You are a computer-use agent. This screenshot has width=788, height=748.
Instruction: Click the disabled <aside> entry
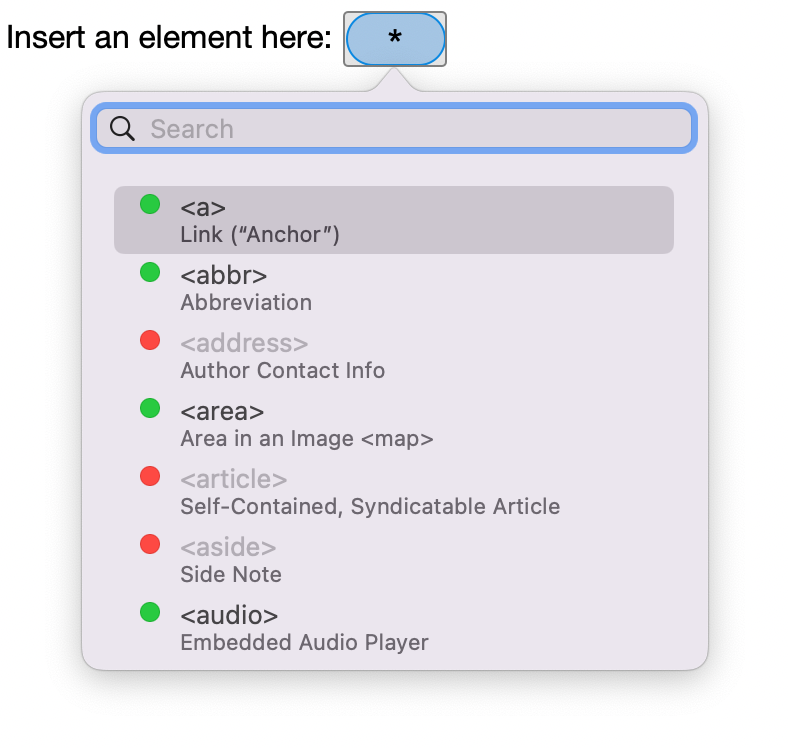coord(394,560)
